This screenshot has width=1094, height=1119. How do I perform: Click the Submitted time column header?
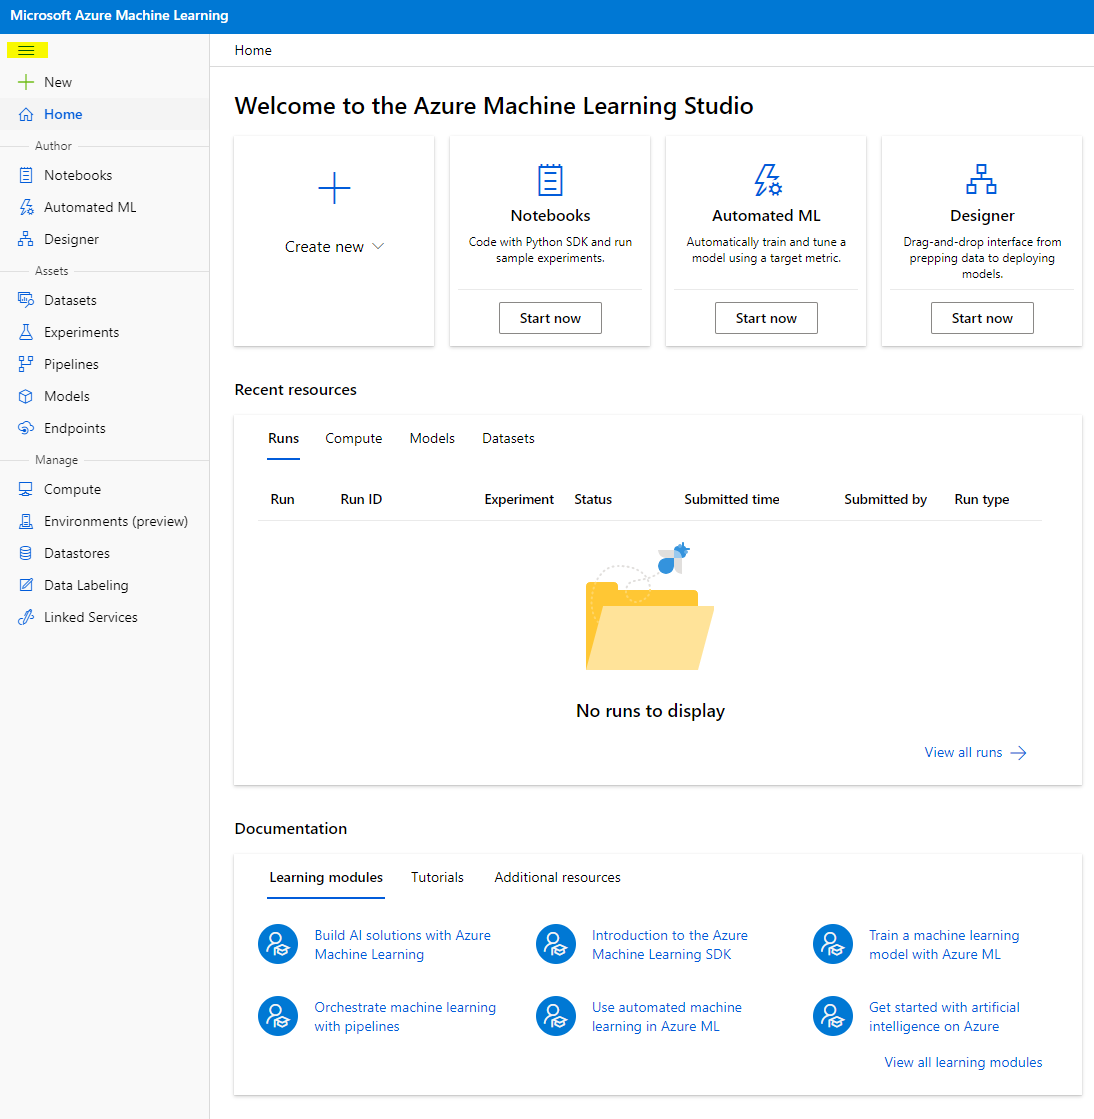(x=731, y=499)
